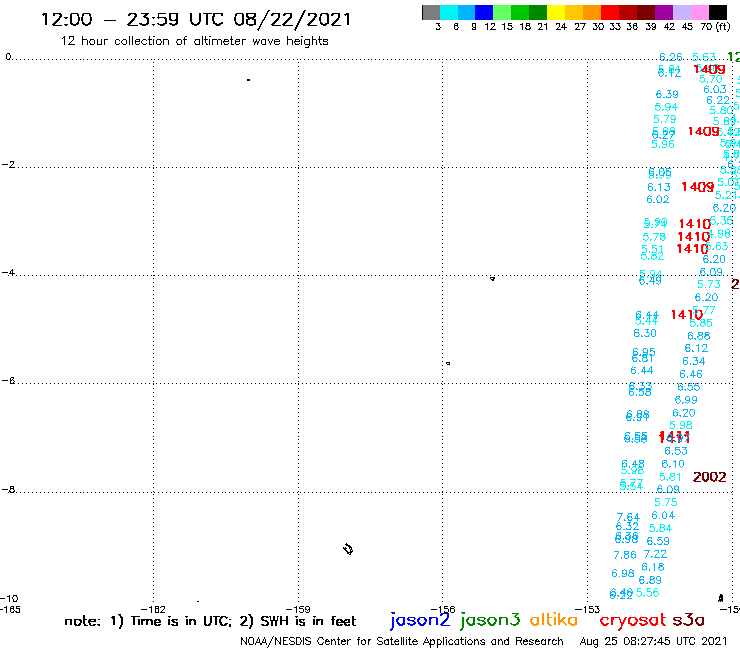Click the purple swatch in wave legend

pos(664,12)
